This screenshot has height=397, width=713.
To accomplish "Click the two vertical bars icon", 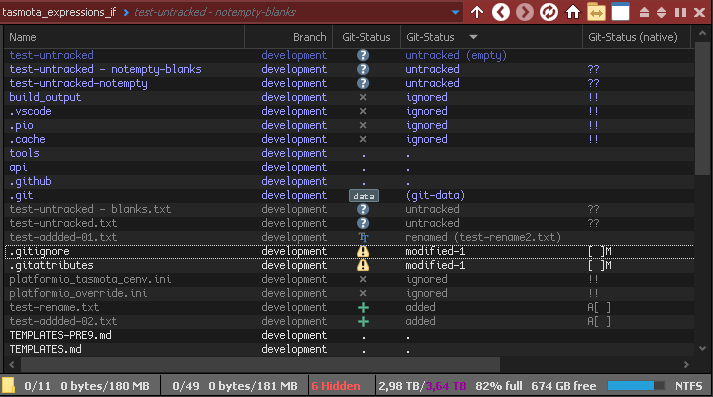I will coord(681,13).
